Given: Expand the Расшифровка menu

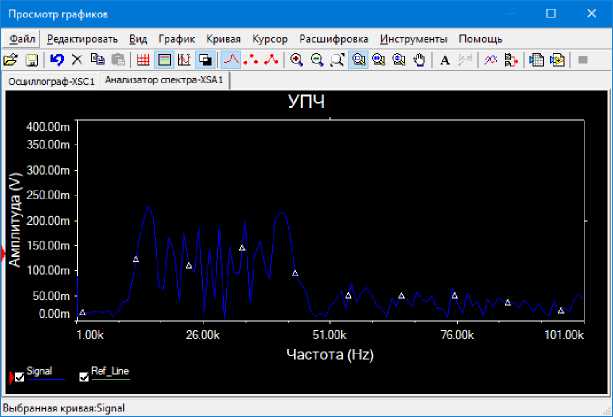Looking at the screenshot, I should (x=334, y=38).
